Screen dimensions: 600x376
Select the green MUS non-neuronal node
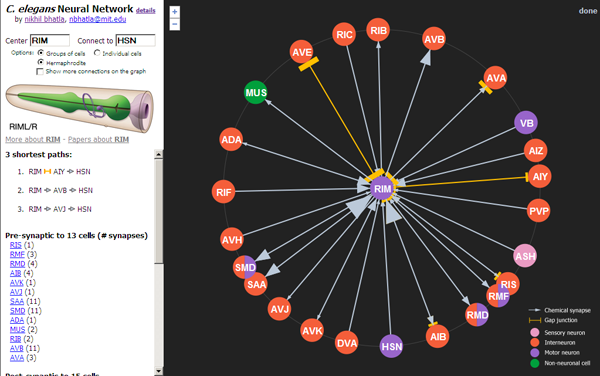click(256, 93)
